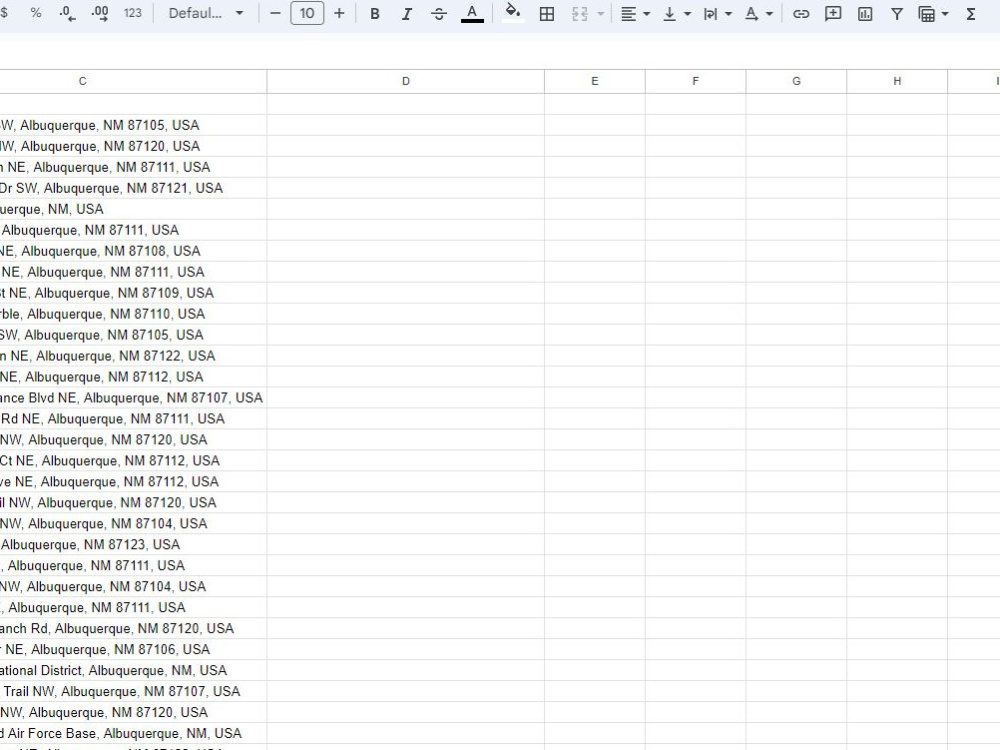Click cell 'Ct NE, Albuquerque, NM 87112, USA'

[133, 460]
